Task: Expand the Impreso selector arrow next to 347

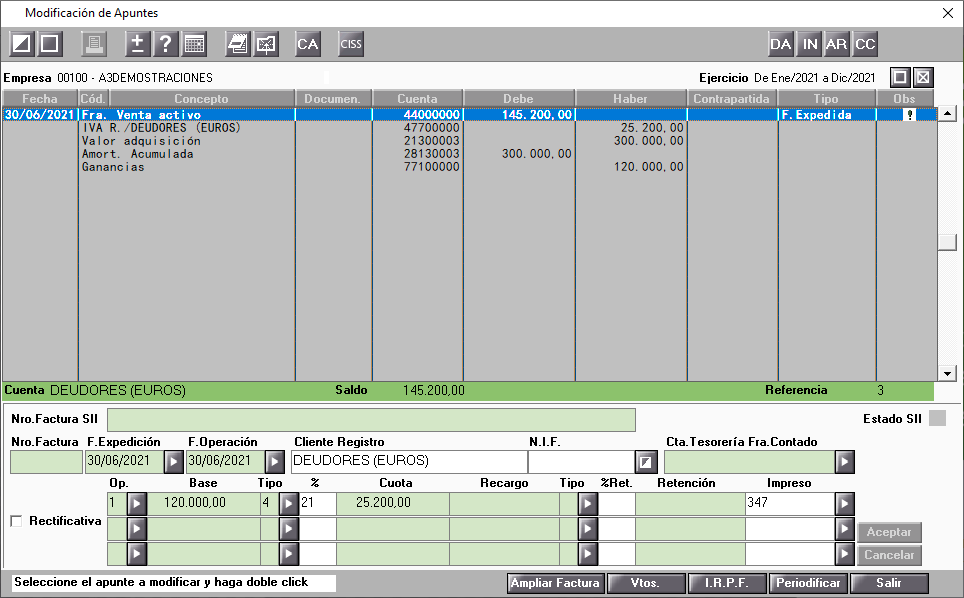Action: tap(845, 504)
